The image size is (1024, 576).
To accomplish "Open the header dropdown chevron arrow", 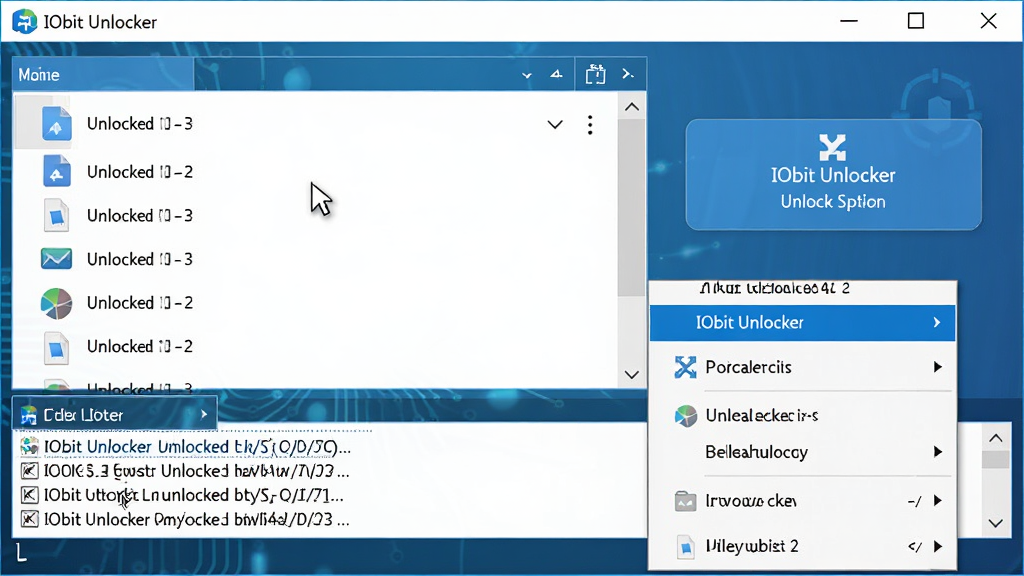I will [526, 75].
